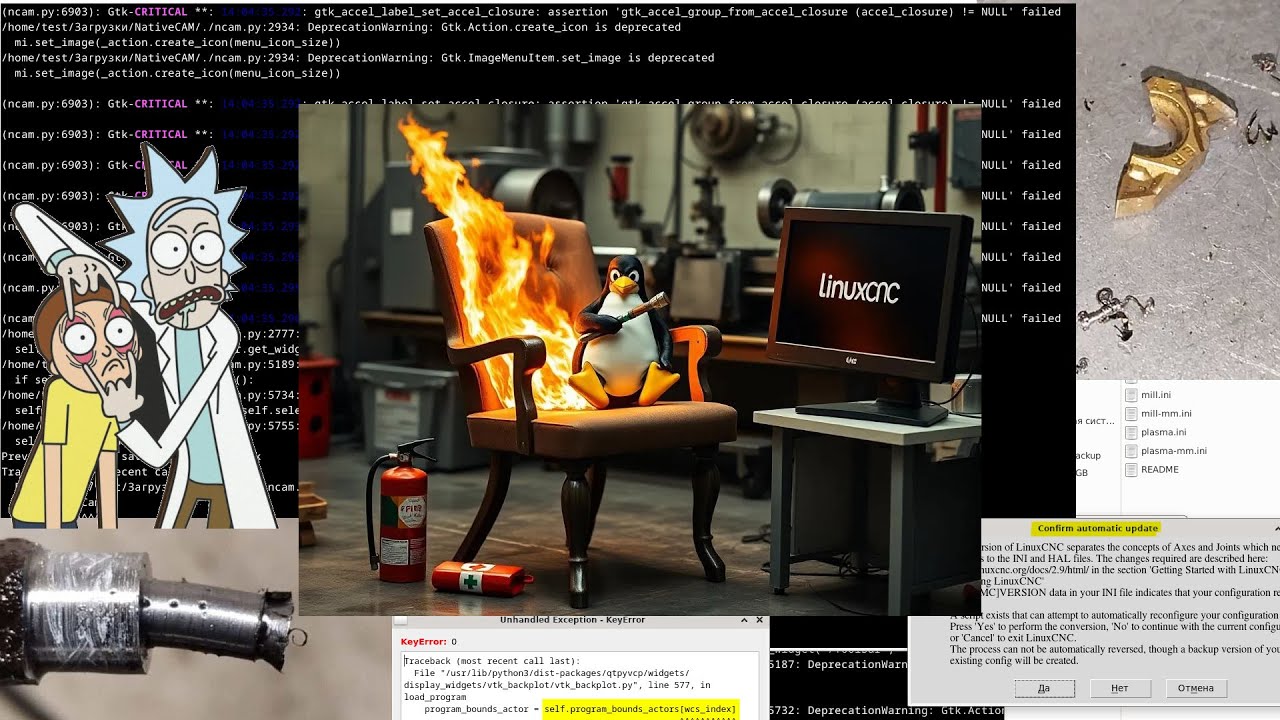This screenshot has height=720, width=1280.
Task: Click the plasma.ini file icon
Action: tap(1131, 432)
